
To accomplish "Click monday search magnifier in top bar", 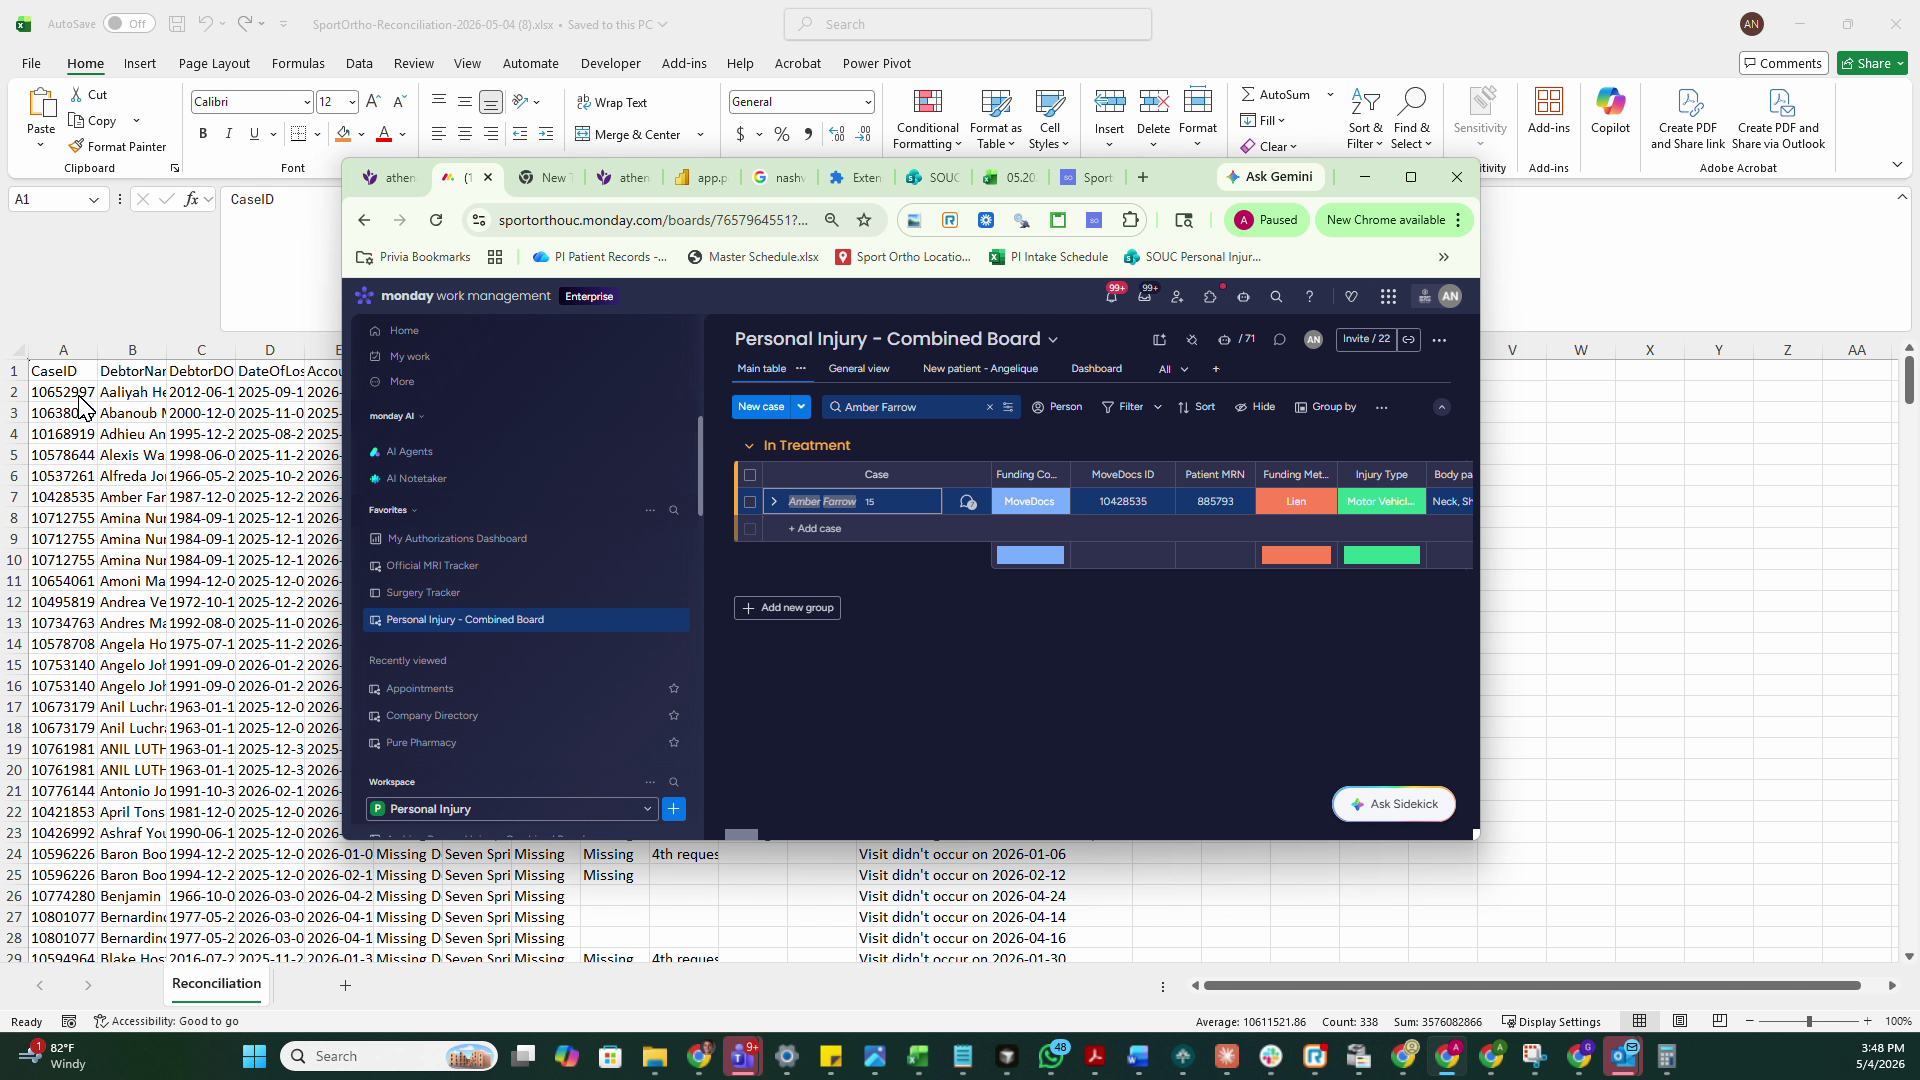I will click(1276, 297).
